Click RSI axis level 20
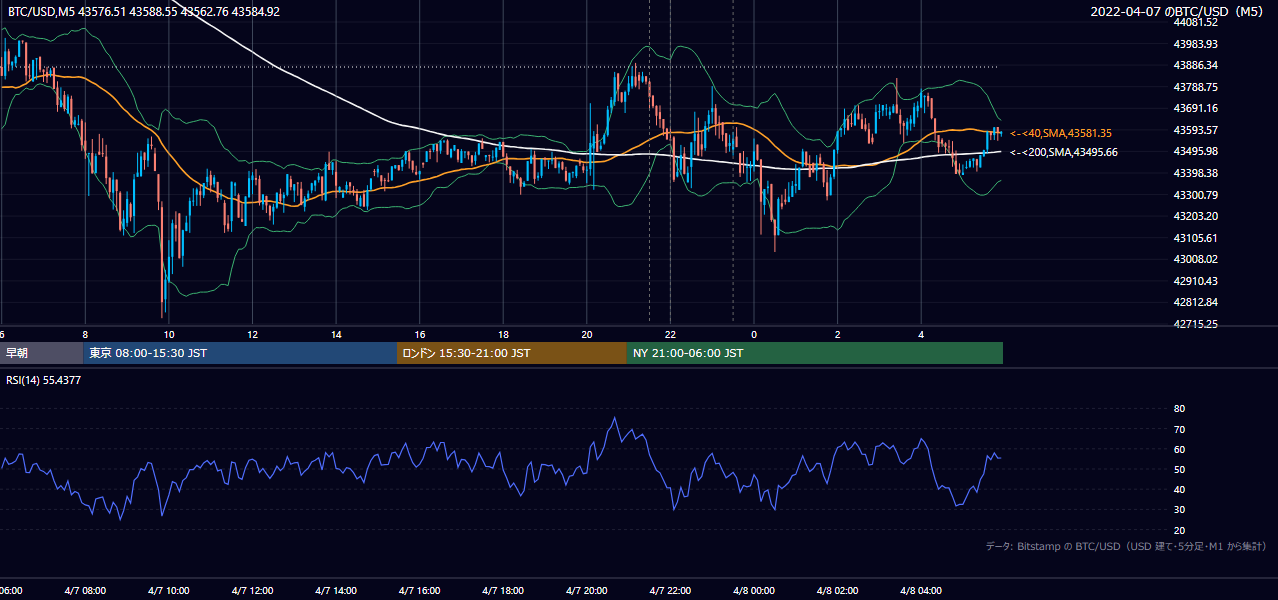The width and height of the screenshot is (1278, 600). click(1179, 530)
